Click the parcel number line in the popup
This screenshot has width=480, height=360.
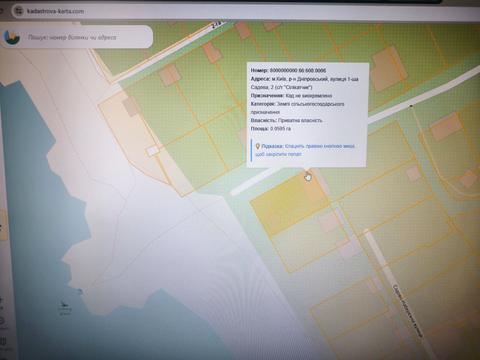point(288,70)
